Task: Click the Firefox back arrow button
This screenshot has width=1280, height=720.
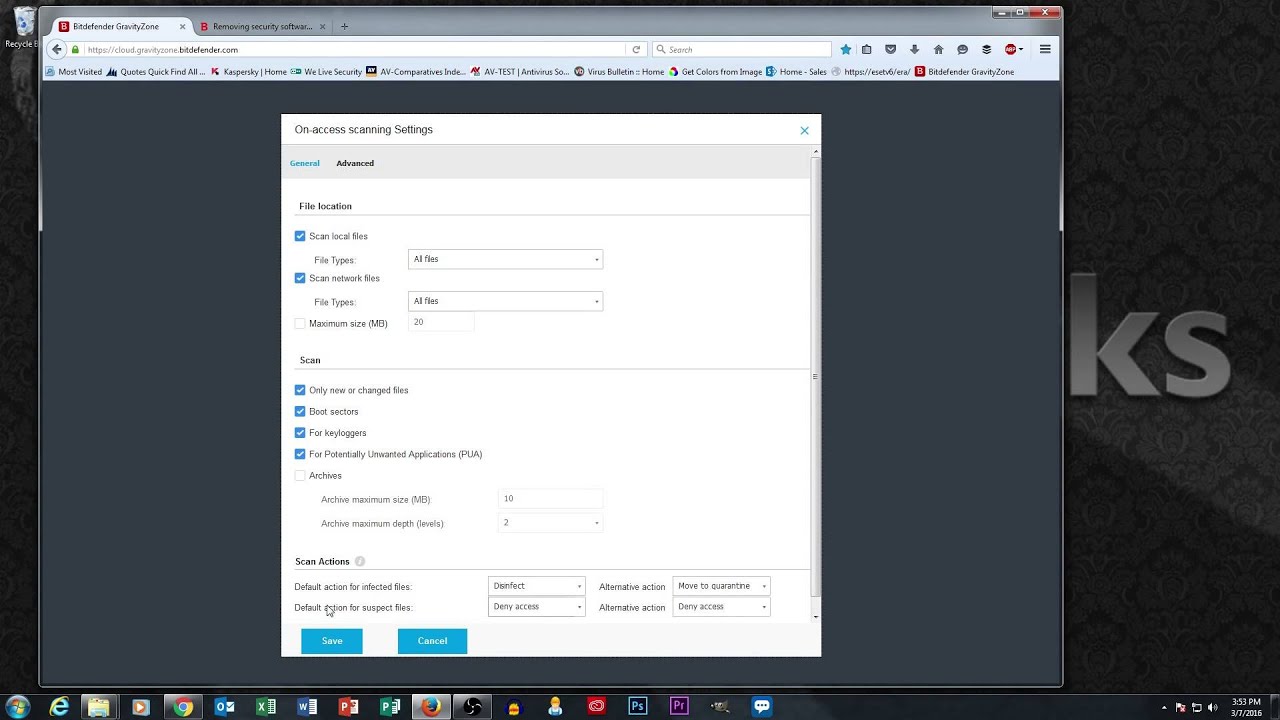Action: coord(57,49)
